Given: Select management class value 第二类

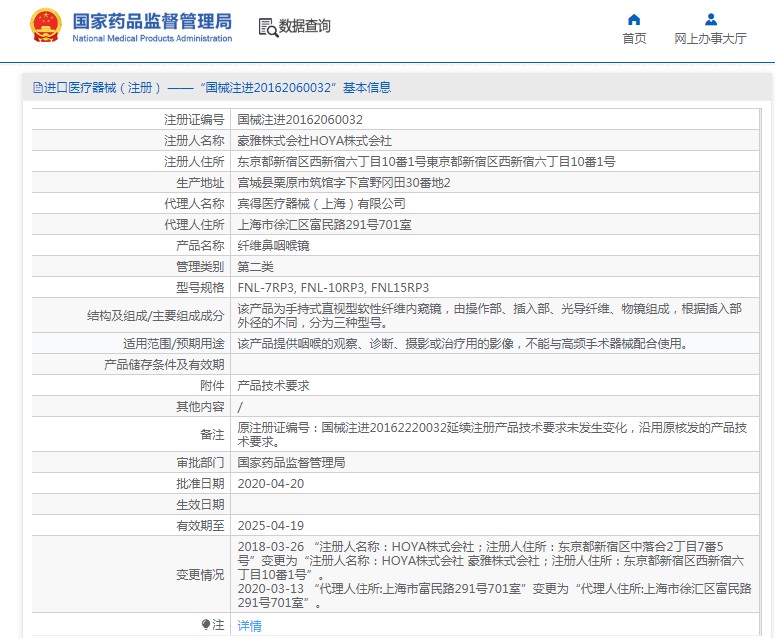Looking at the screenshot, I should (256, 267).
